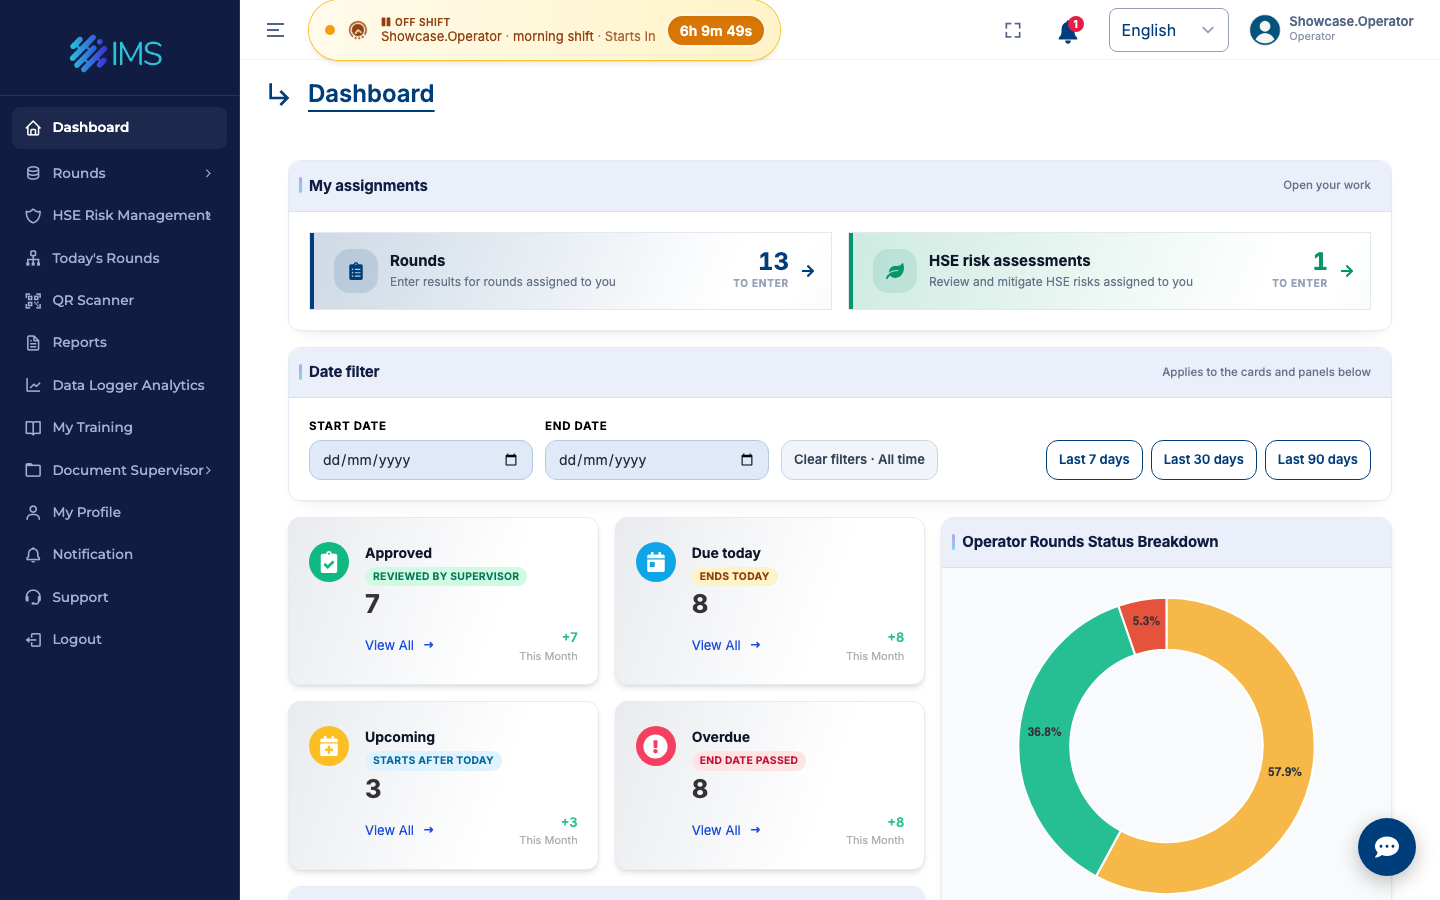Screen dimensions: 1440x900
Task: Click the My Training book icon
Action: tap(33, 427)
